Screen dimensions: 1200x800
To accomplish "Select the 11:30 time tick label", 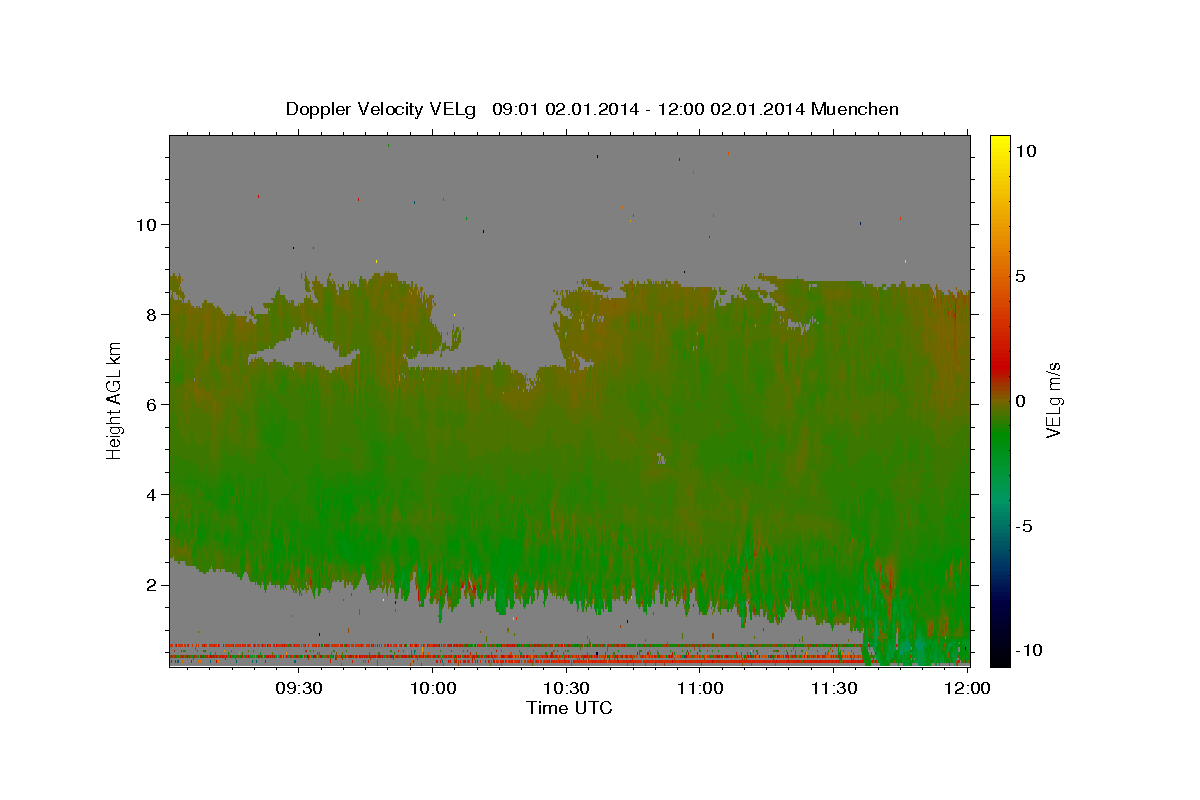I will click(x=834, y=688).
